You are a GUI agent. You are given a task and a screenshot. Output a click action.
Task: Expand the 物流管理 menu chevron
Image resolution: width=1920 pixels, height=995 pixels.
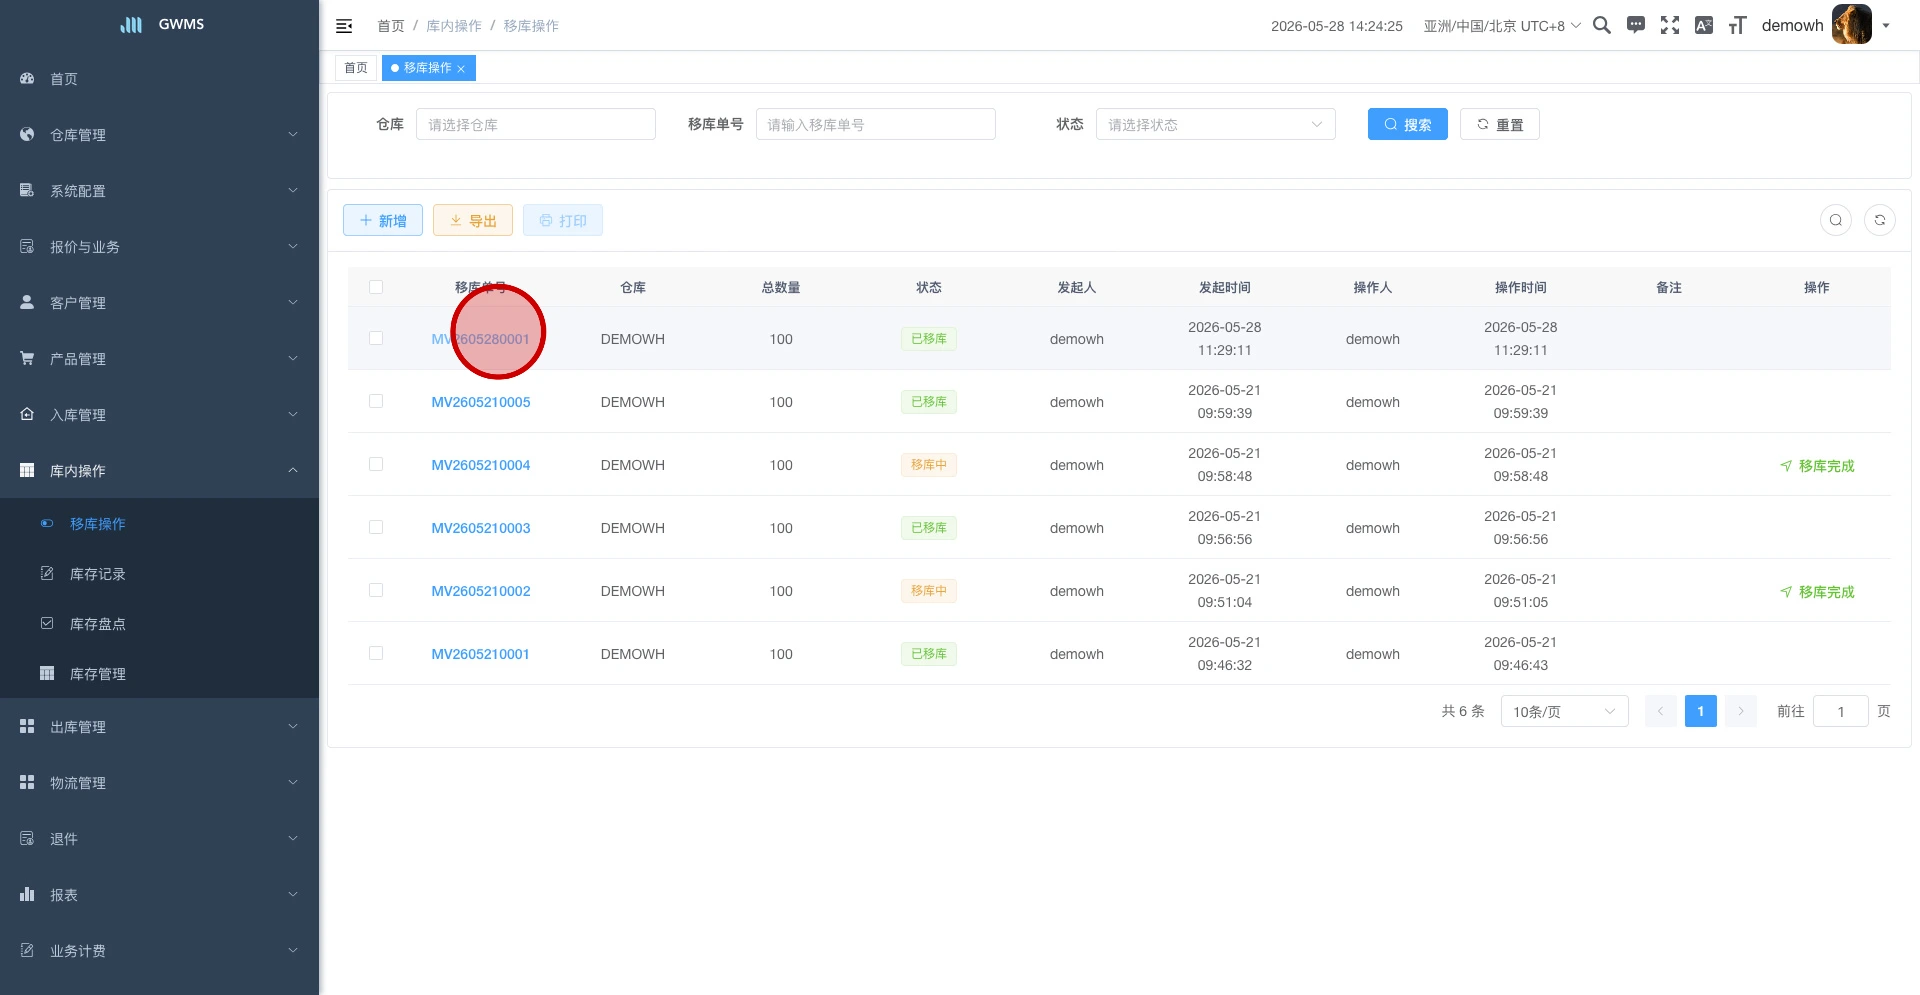(x=293, y=782)
